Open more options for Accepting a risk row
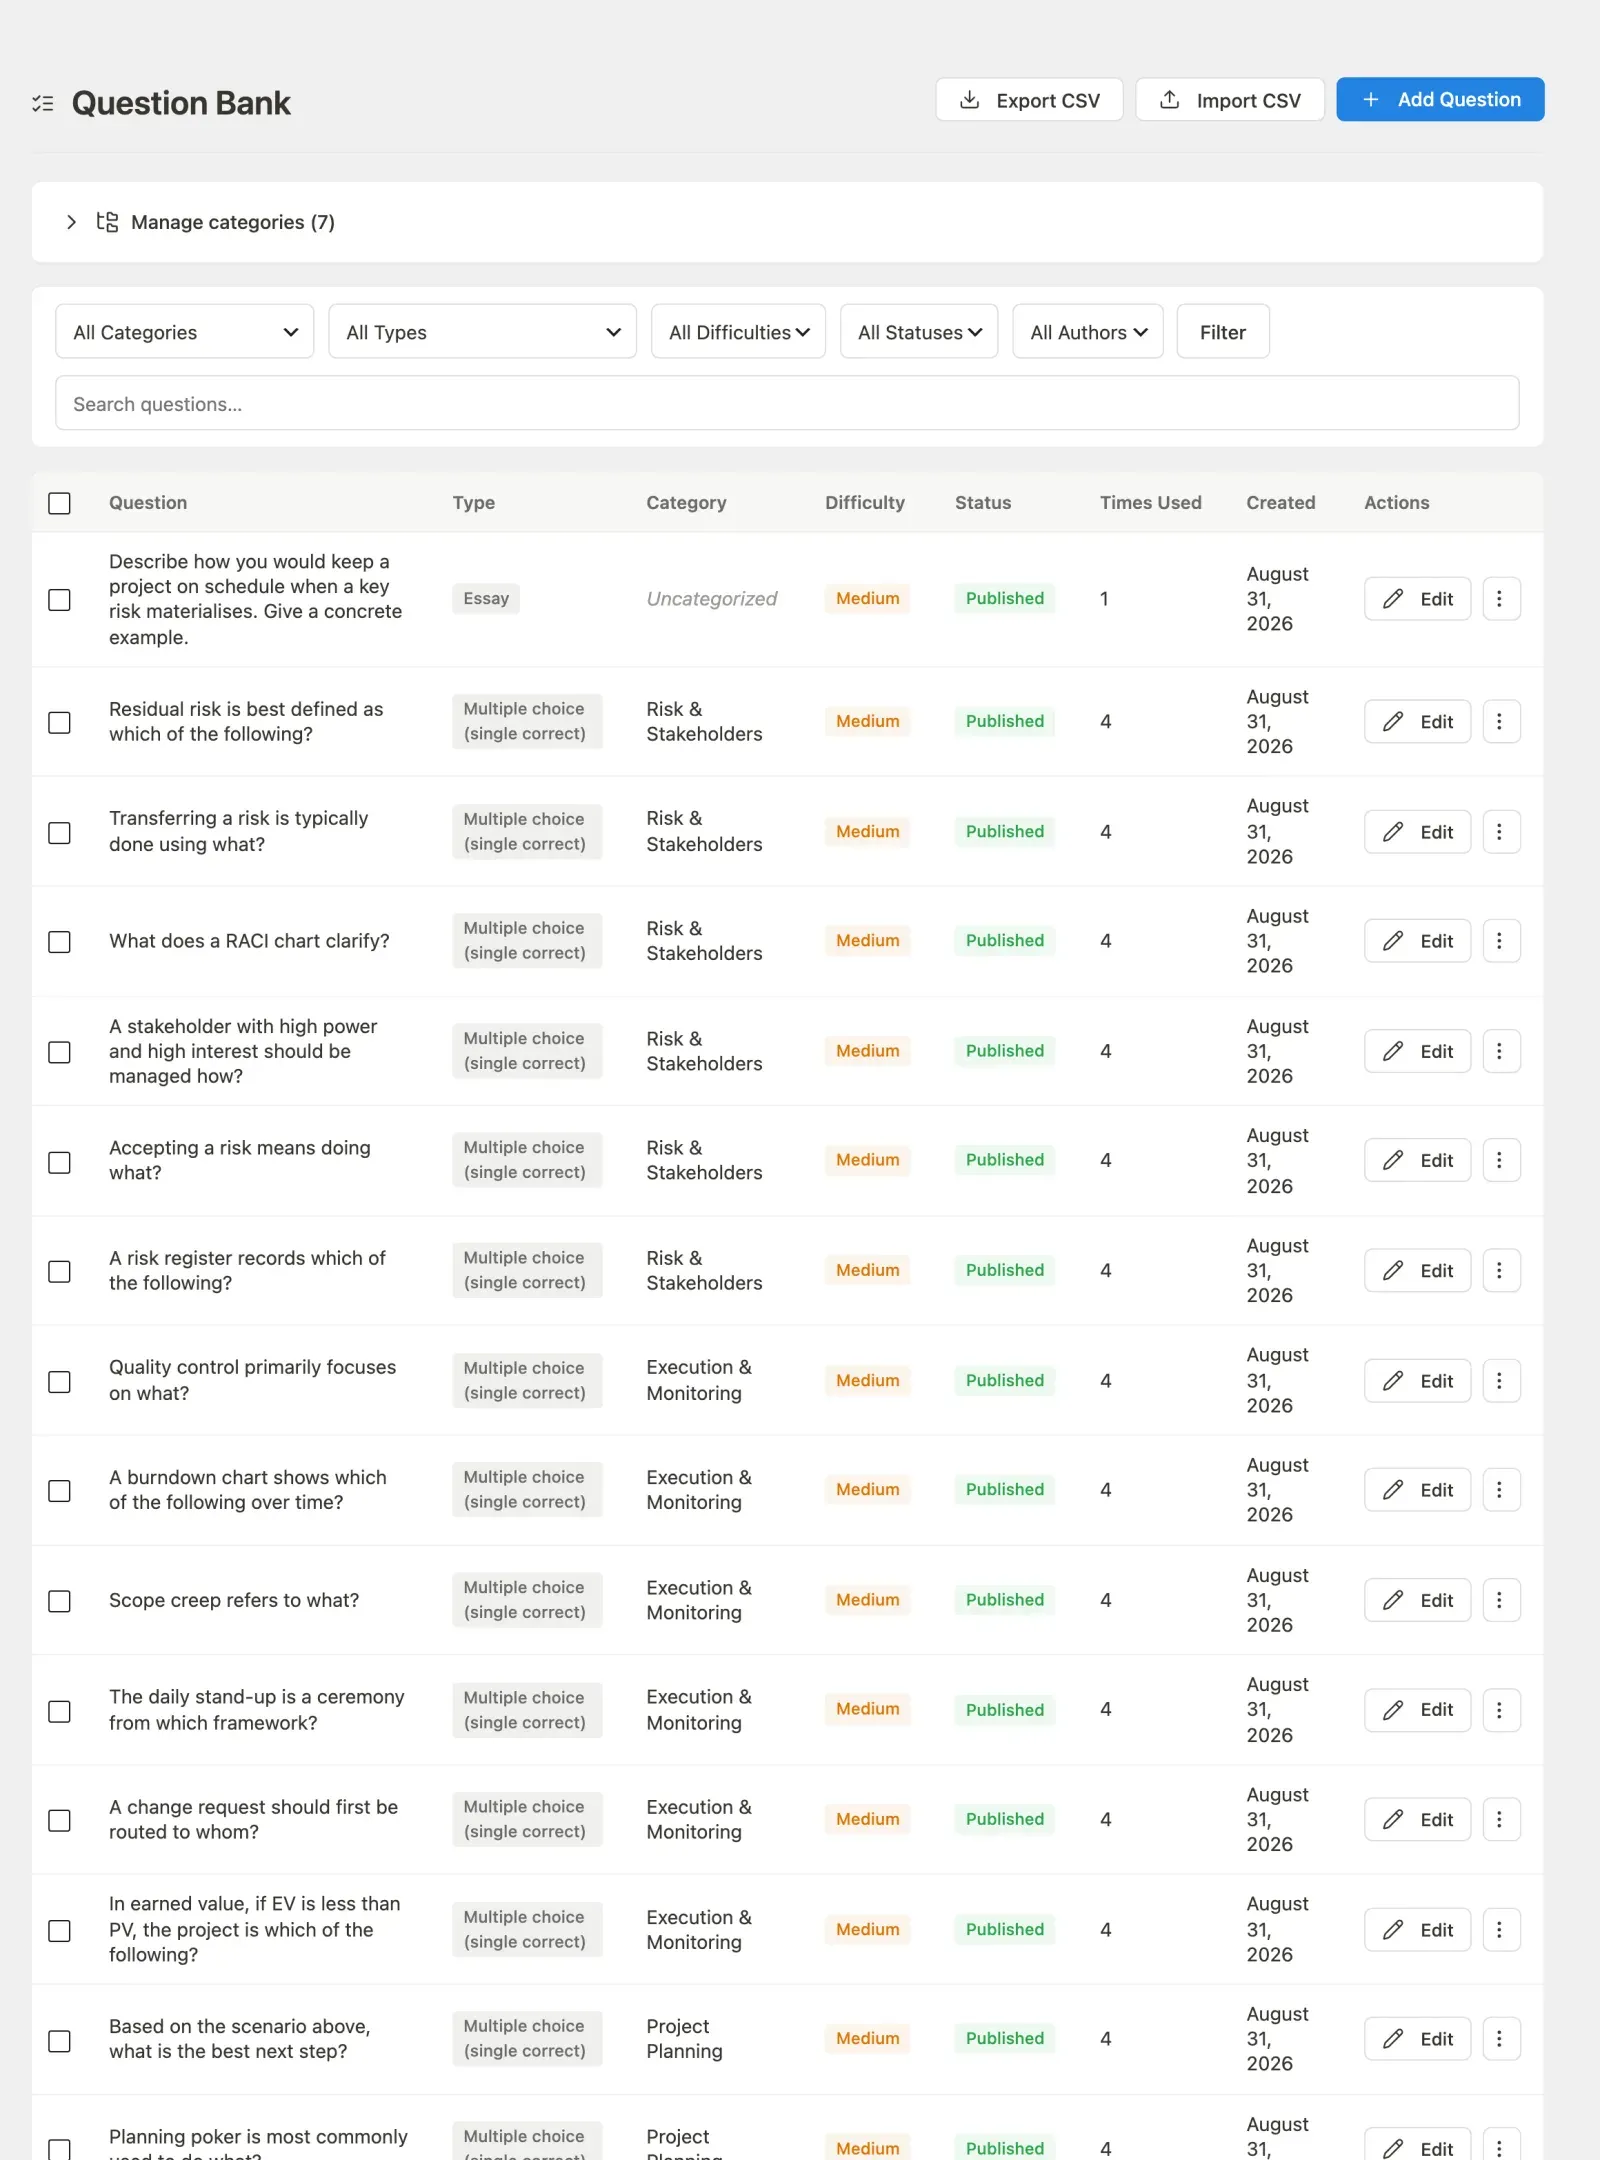 tap(1500, 1160)
